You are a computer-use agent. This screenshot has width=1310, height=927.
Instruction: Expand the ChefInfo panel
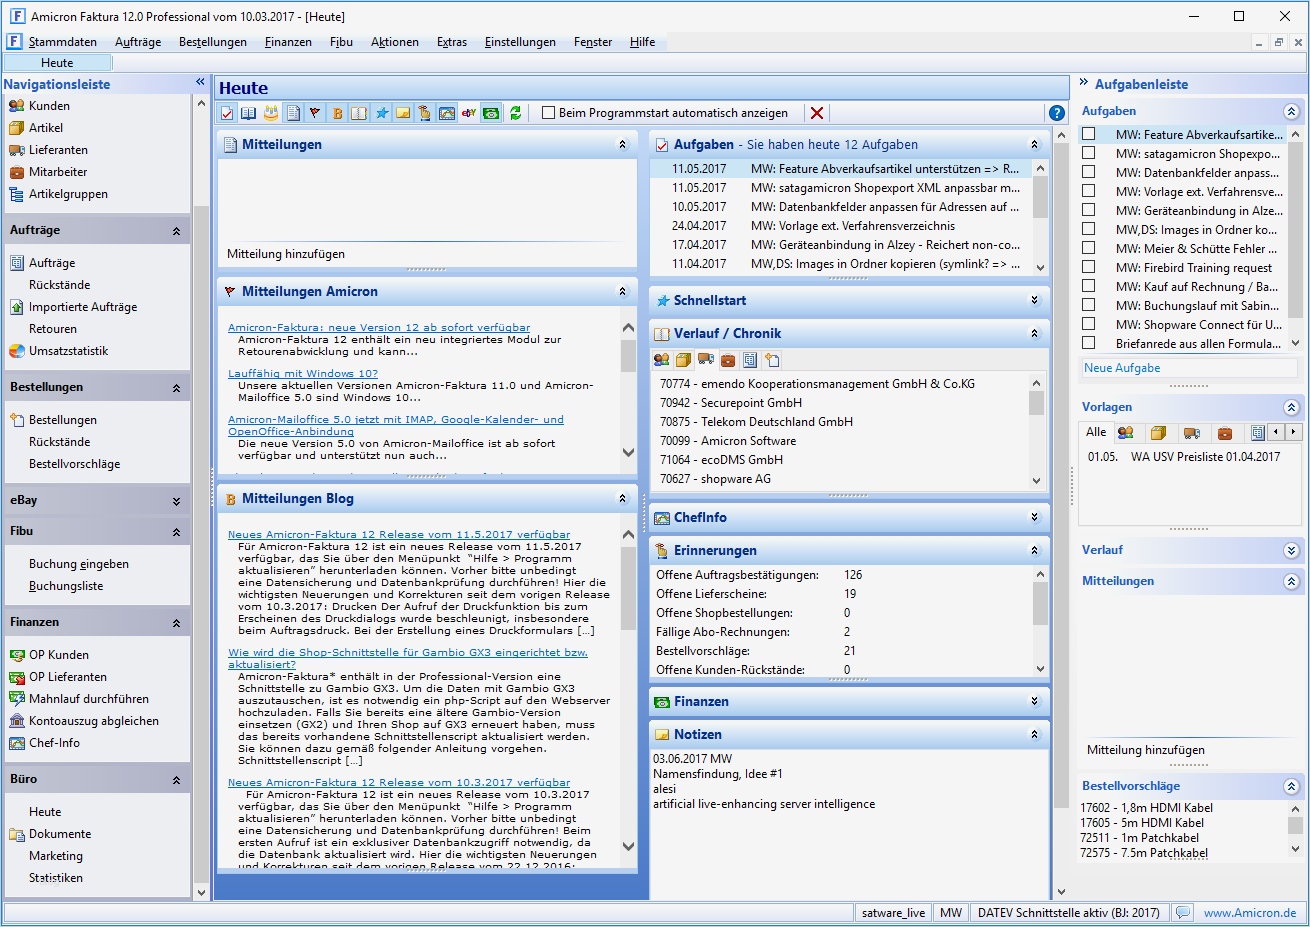pos(1035,517)
